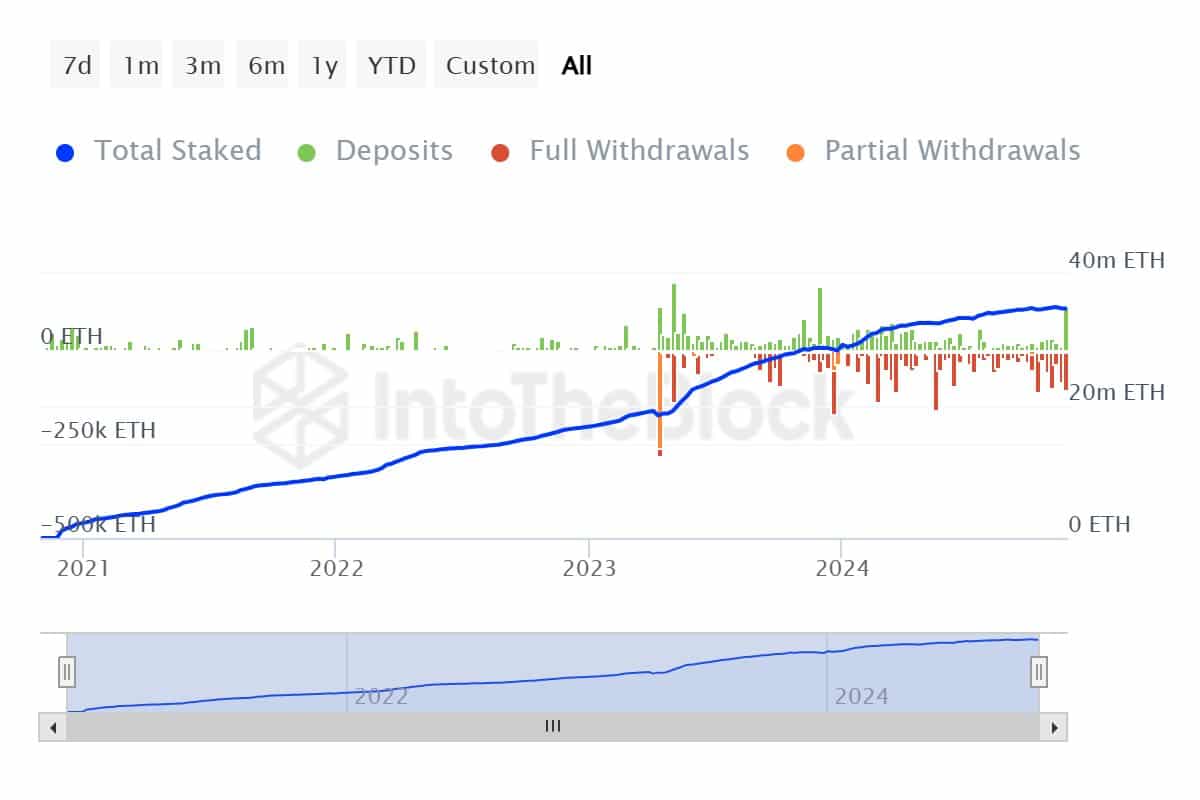Select the All time range tab
Image resolution: width=1200 pixels, height=800 pixels.
577,64
